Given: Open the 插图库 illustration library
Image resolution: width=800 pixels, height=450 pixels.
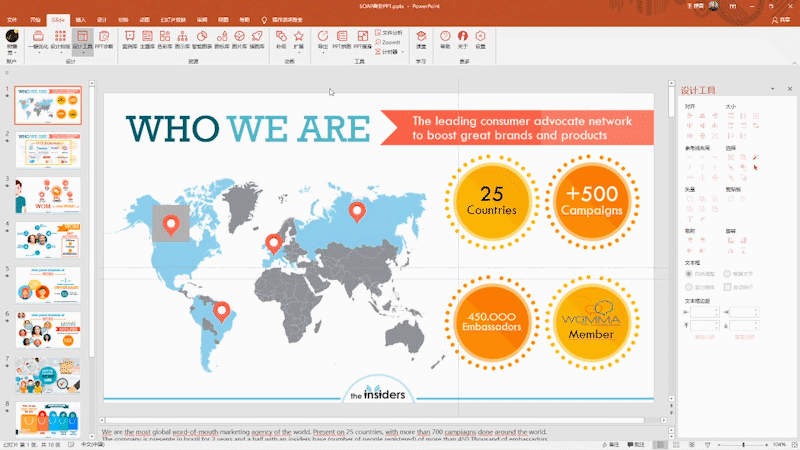Looking at the screenshot, I should coord(257,39).
